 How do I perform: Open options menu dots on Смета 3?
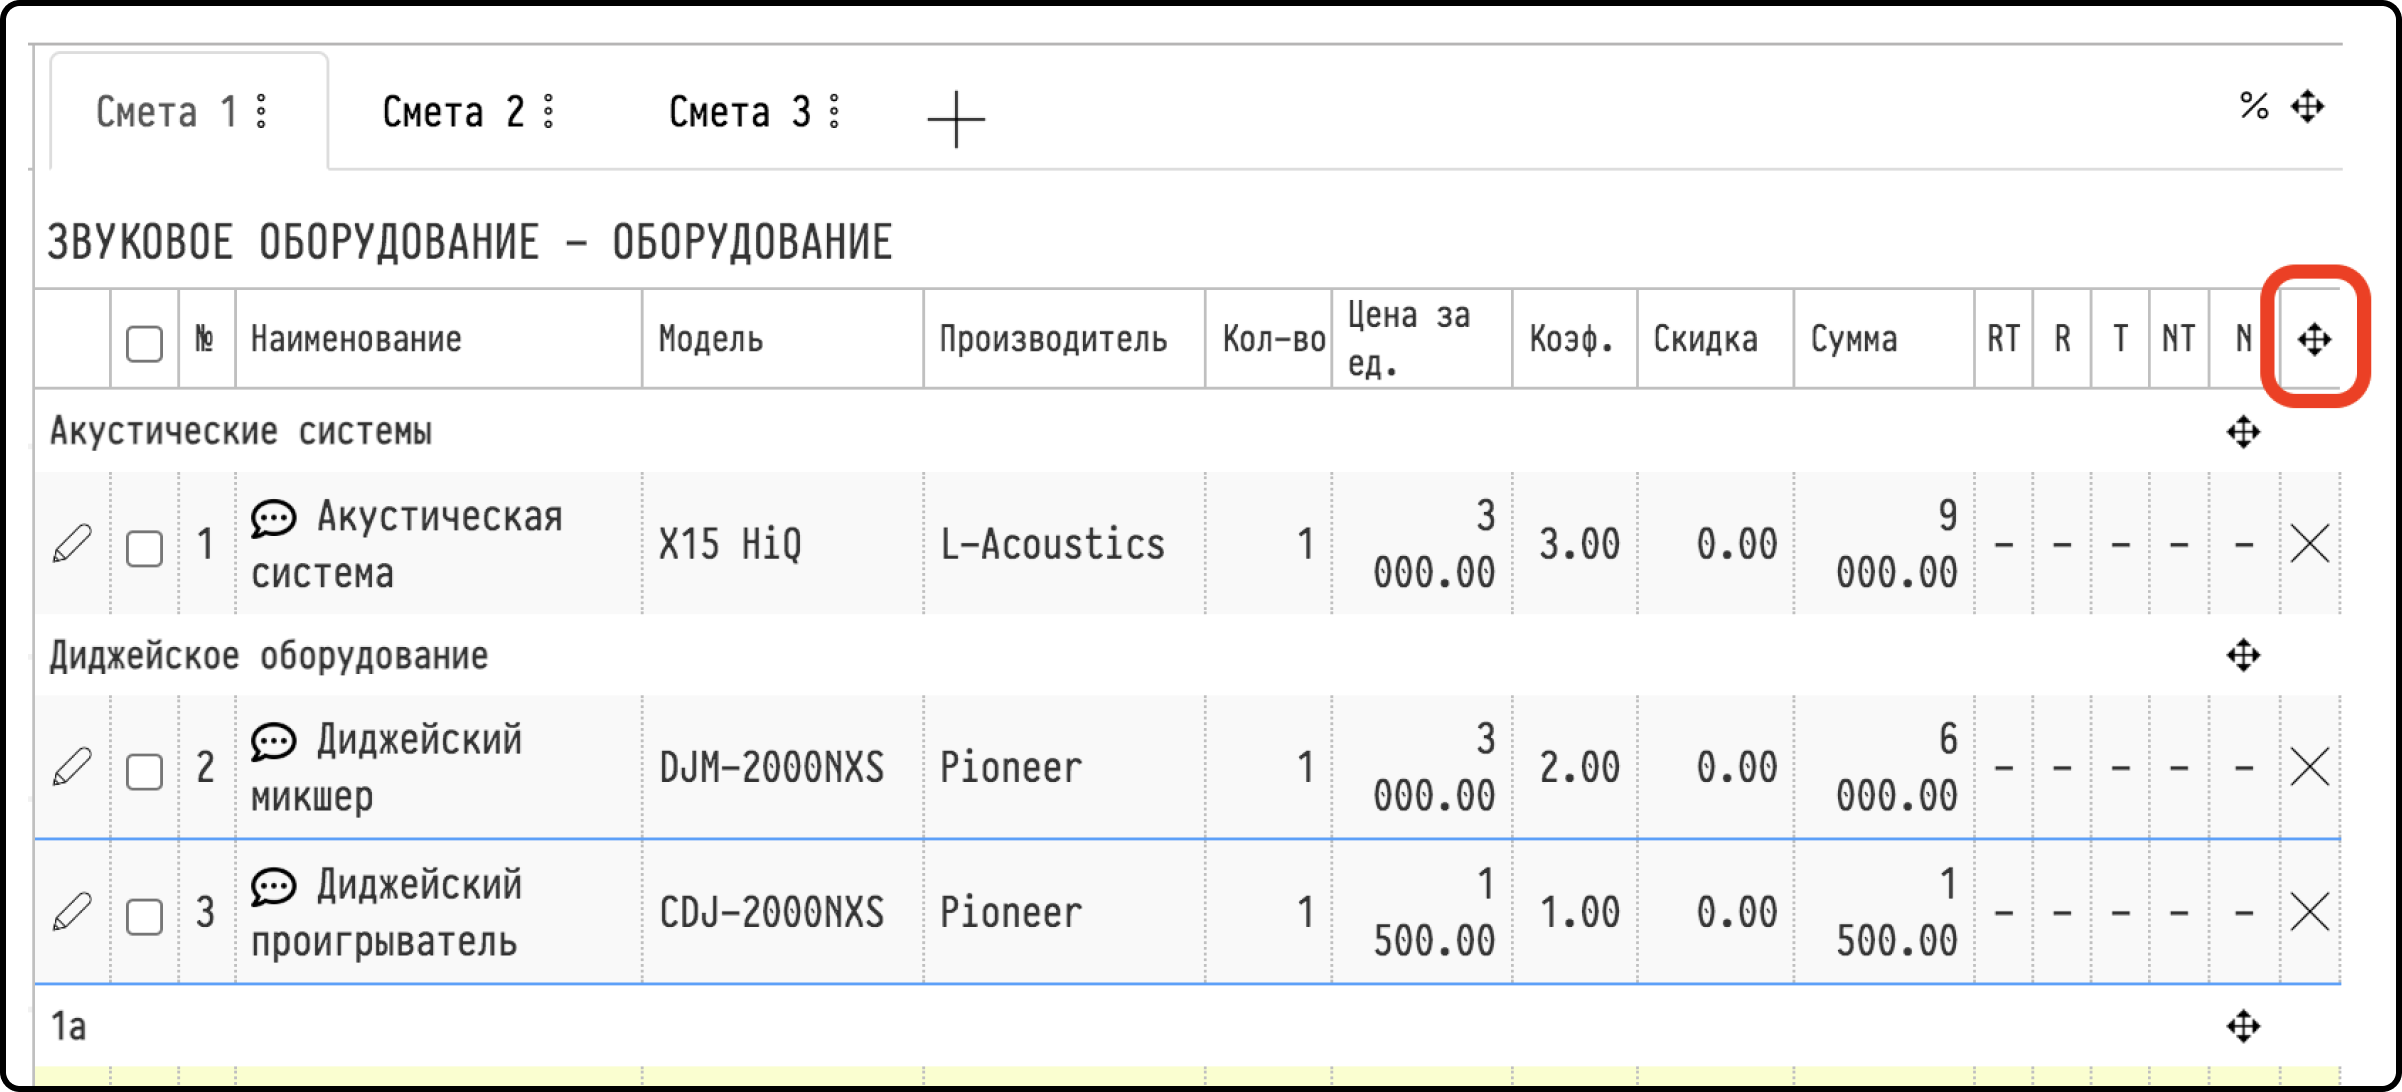(835, 111)
